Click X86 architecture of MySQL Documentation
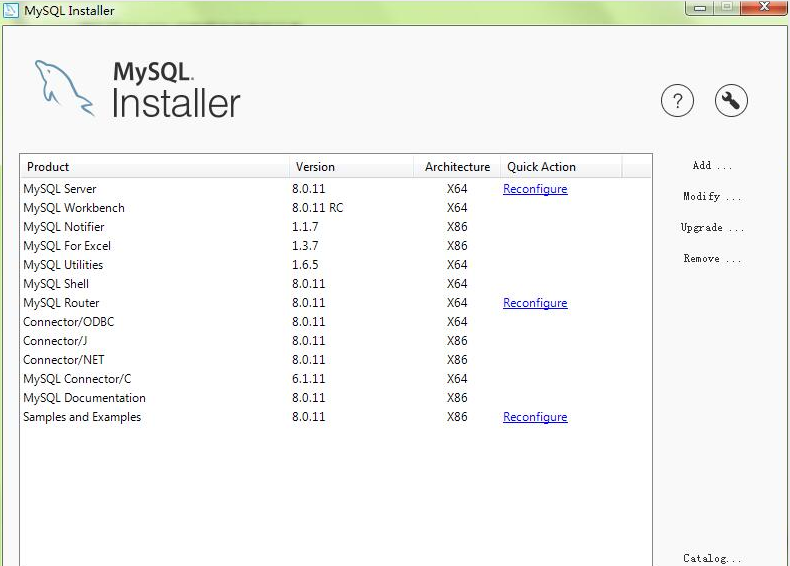 (x=457, y=398)
